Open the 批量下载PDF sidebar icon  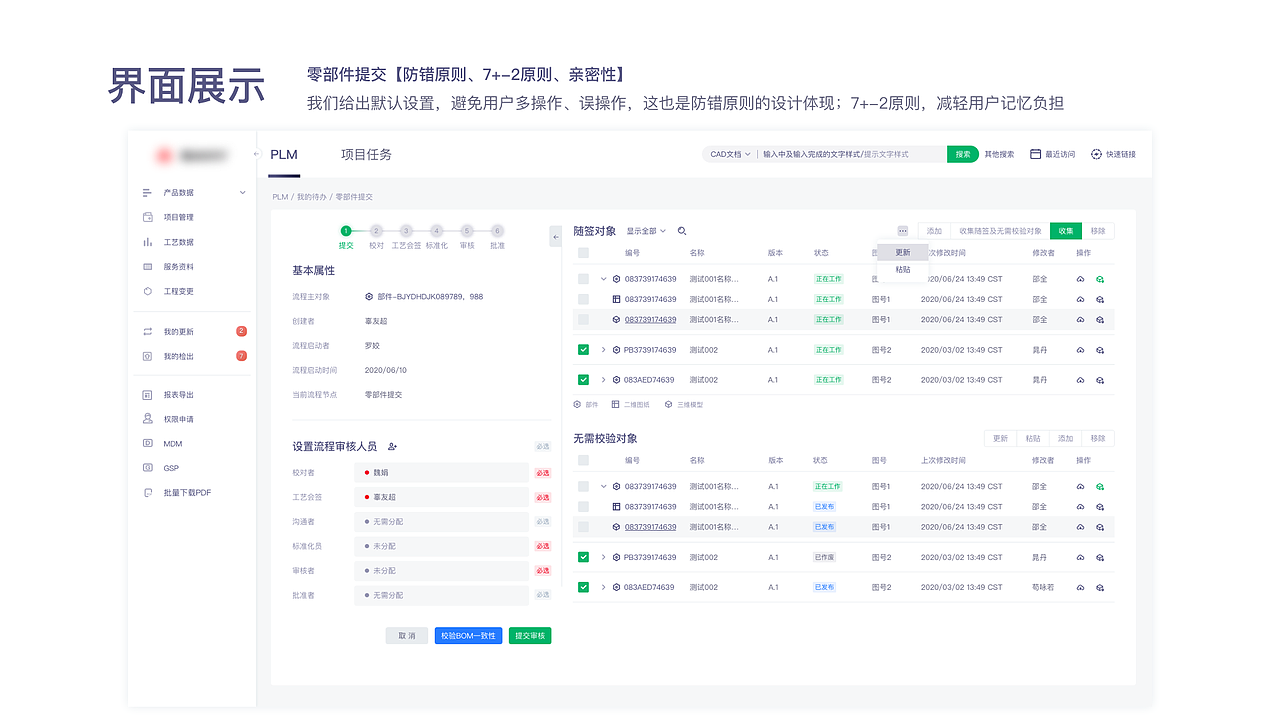pyautogui.click(x=147, y=492)
